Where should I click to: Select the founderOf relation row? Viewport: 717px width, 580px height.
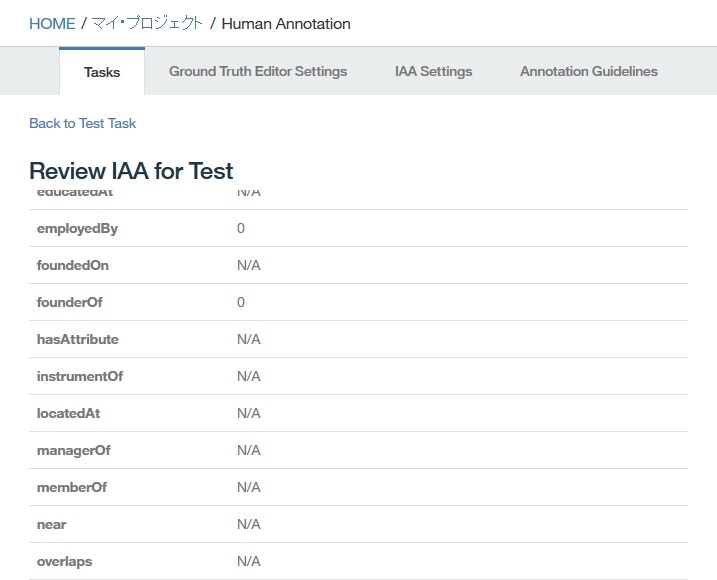[70, 302]
